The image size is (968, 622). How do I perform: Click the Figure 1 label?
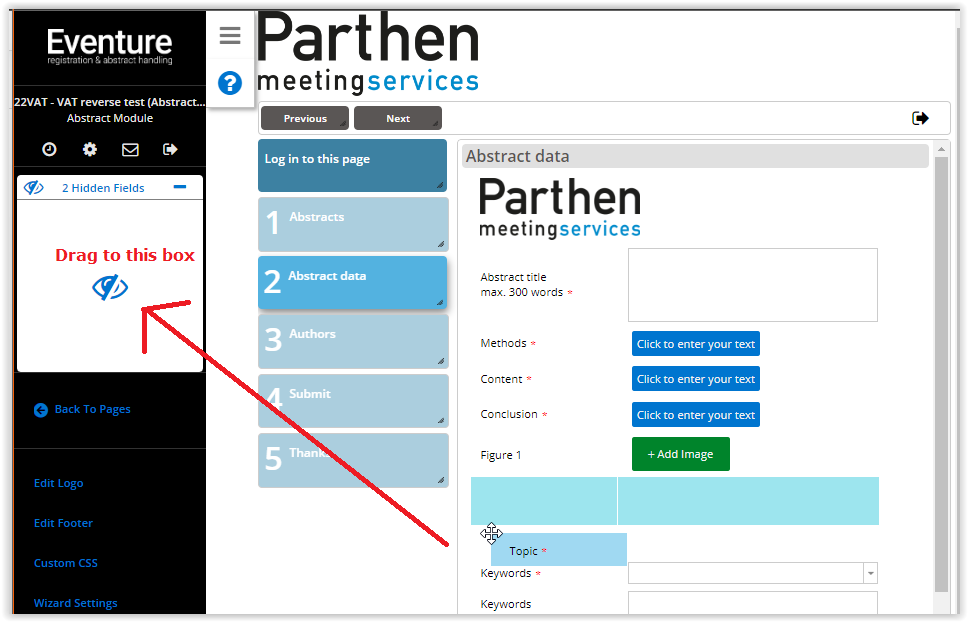pos(501,455)
